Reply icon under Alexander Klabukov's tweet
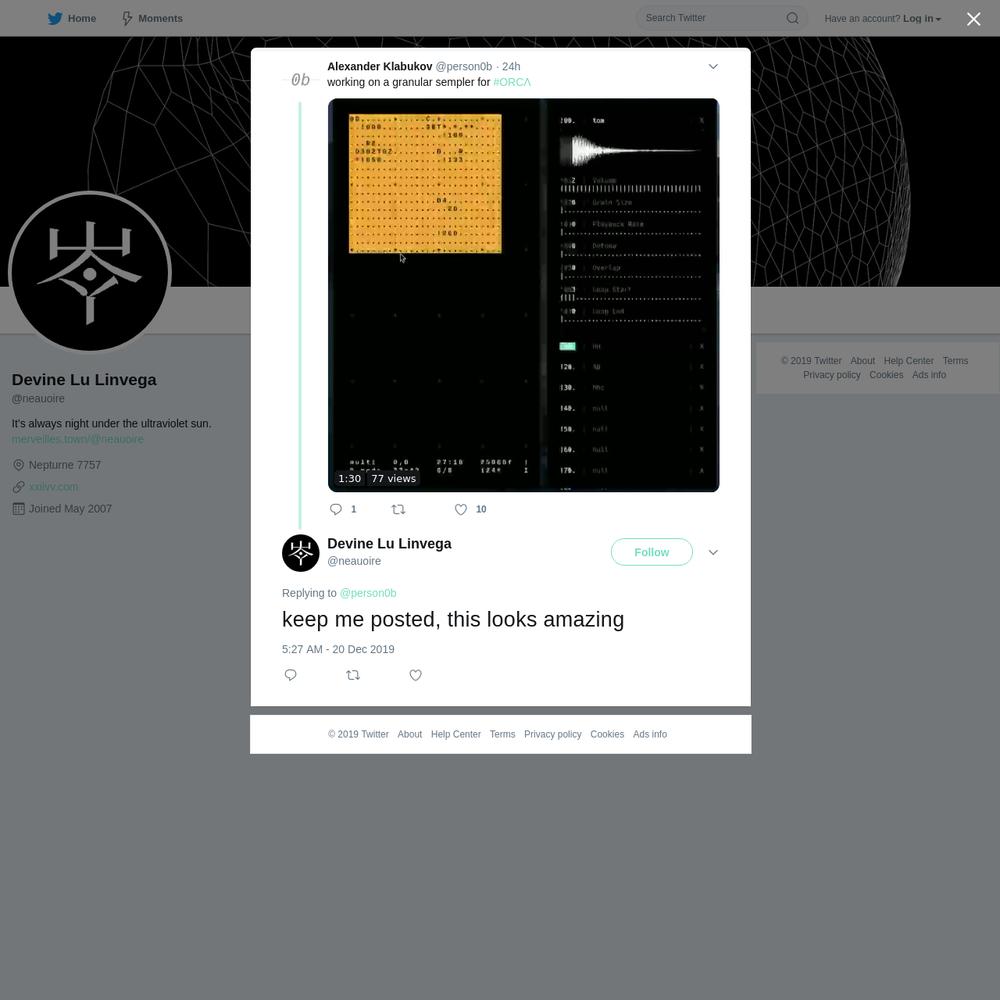This screenshot has height=1000, width=1000. pyautogui.click(x=335, y=509)
